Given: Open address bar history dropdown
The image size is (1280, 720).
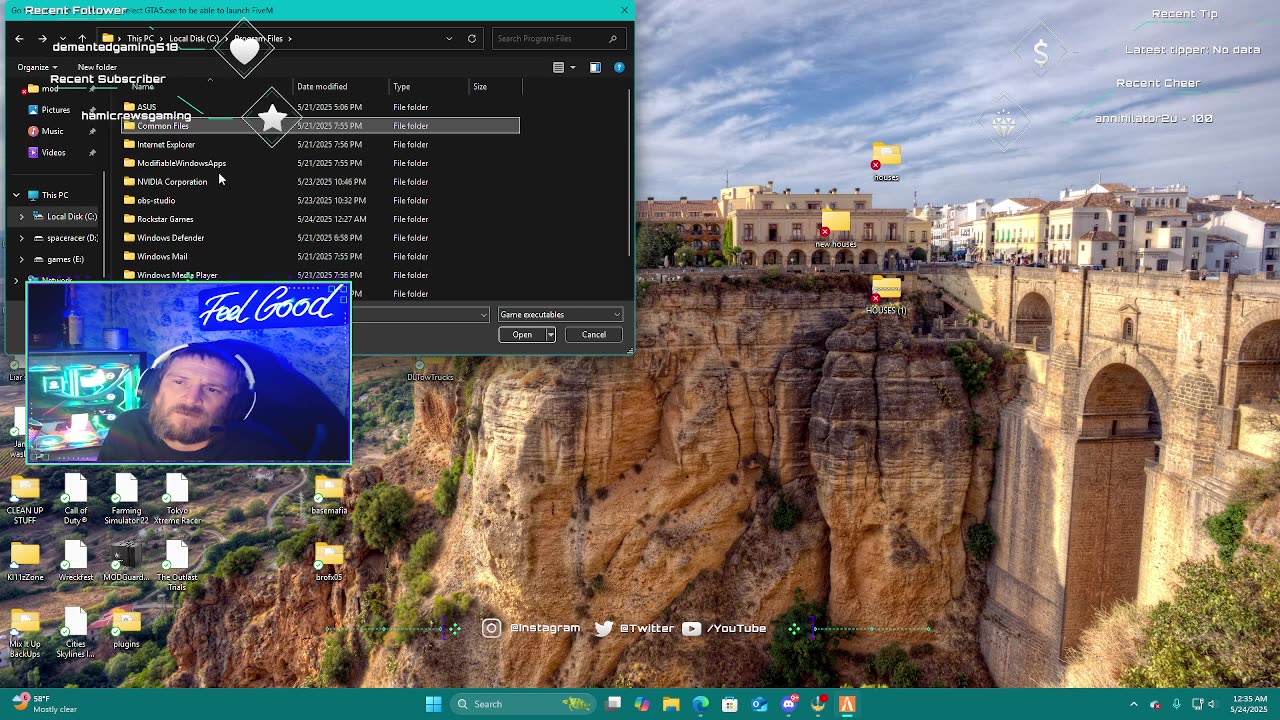Looking at the screenshot, I should point(449,39).
